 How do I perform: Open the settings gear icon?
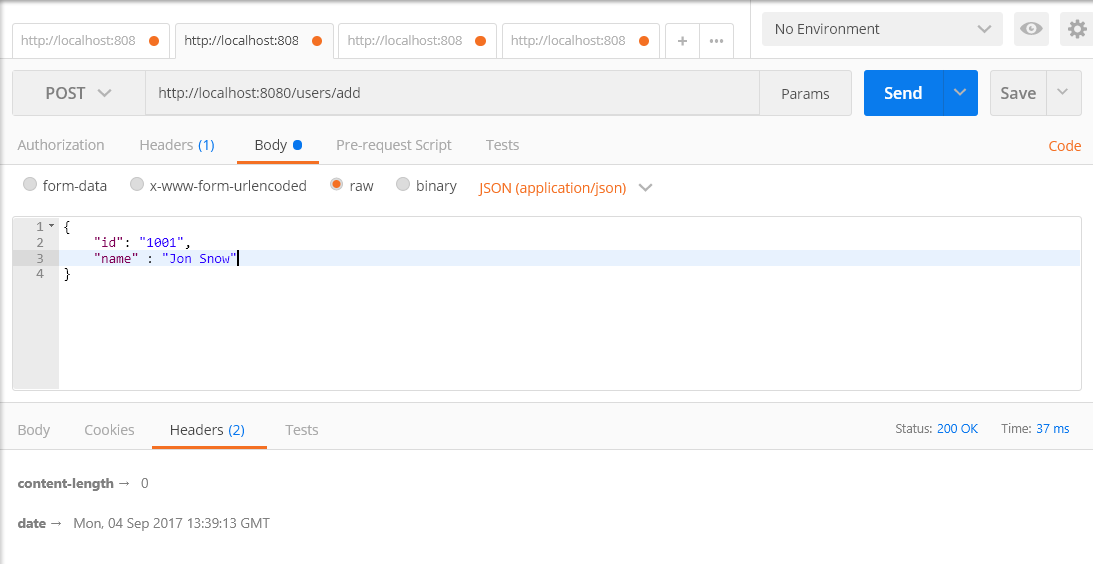coord(1077,29)
